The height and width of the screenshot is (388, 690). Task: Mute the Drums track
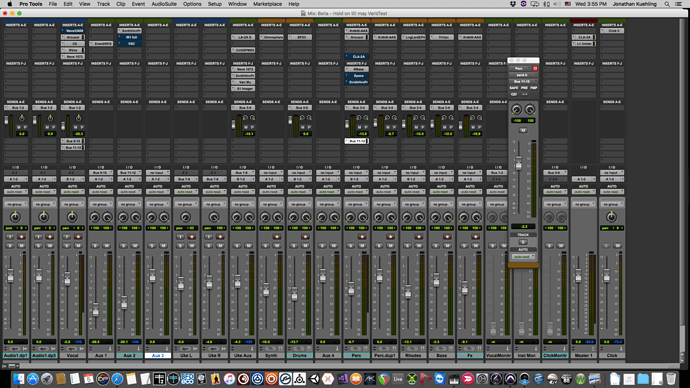(305, 245)
